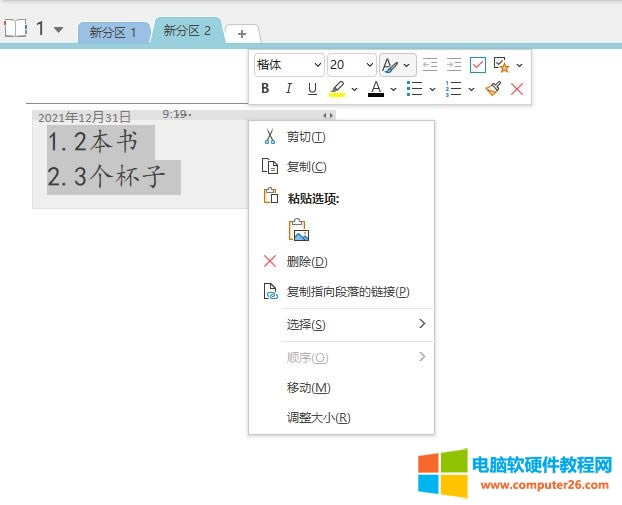622x505 pixels.
Task: Open the notebook list icon
Action: point(15,28)
